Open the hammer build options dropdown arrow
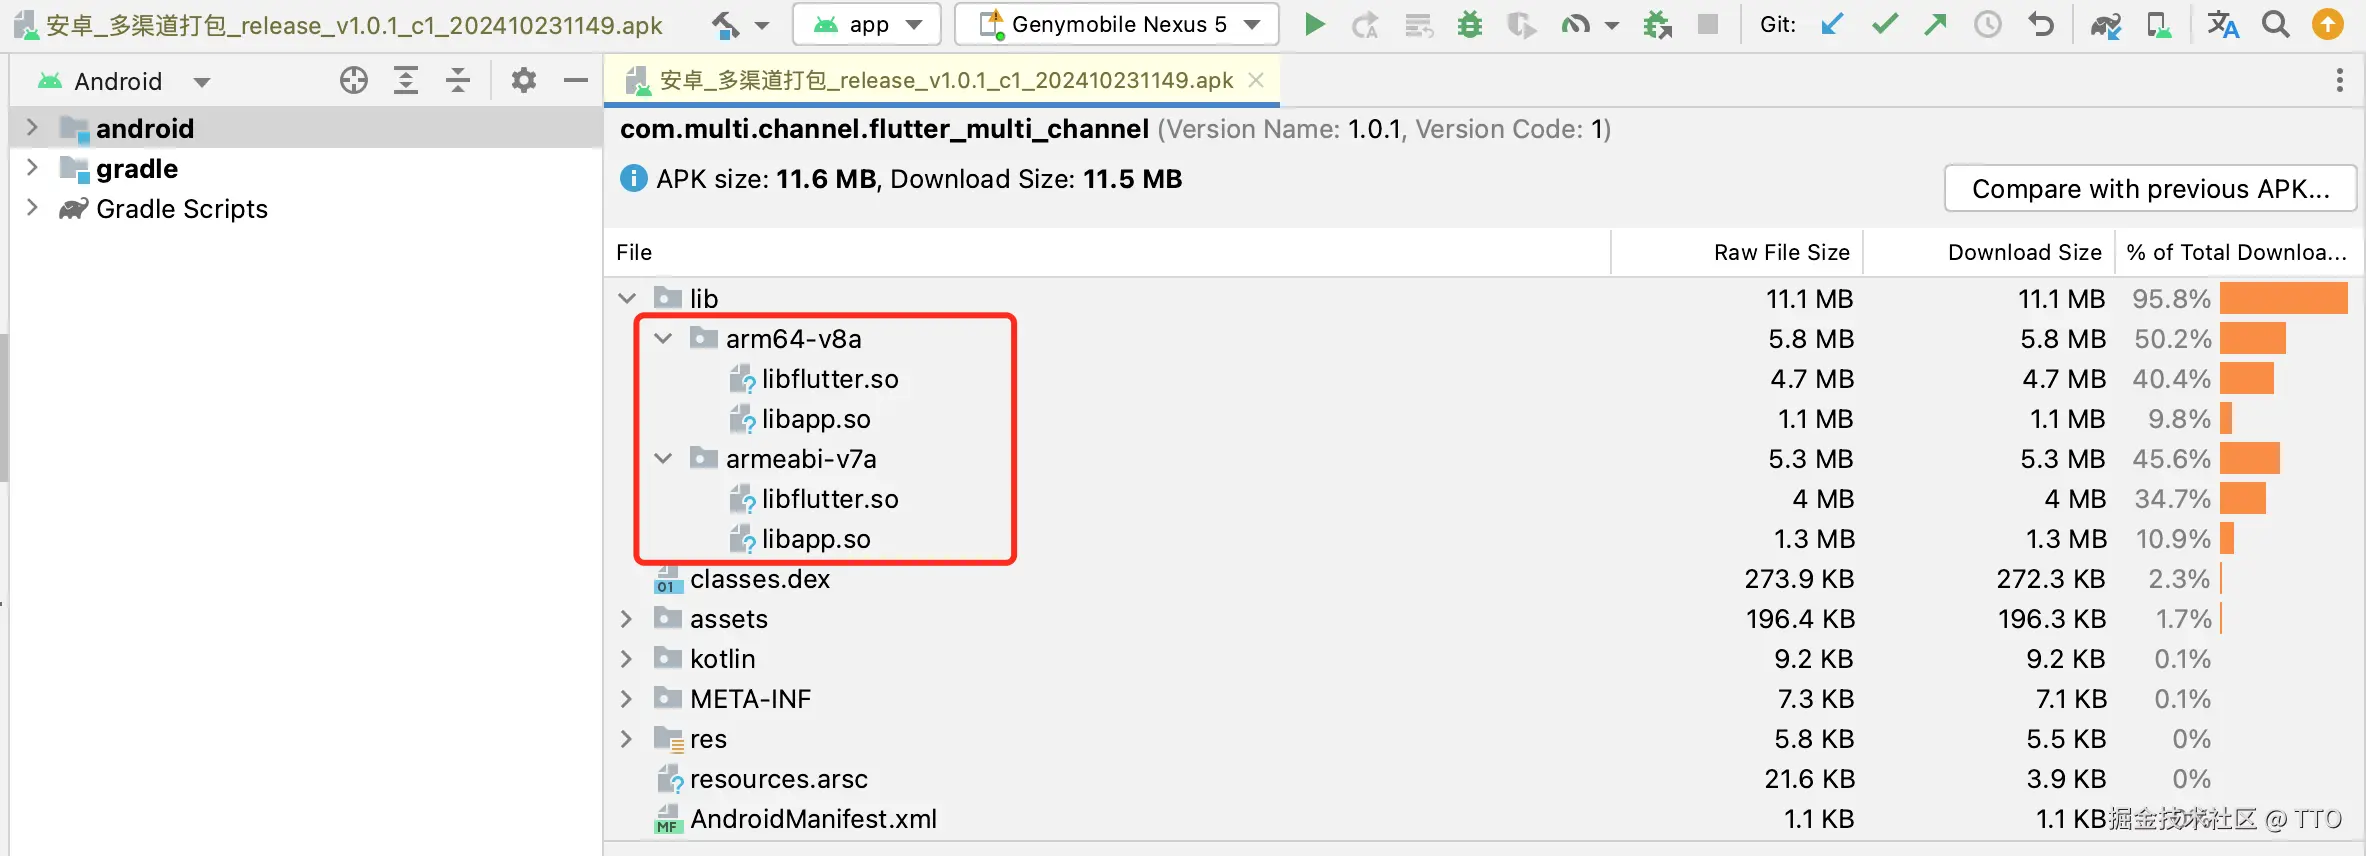The image size is (2366, 856). pos(762,25)
